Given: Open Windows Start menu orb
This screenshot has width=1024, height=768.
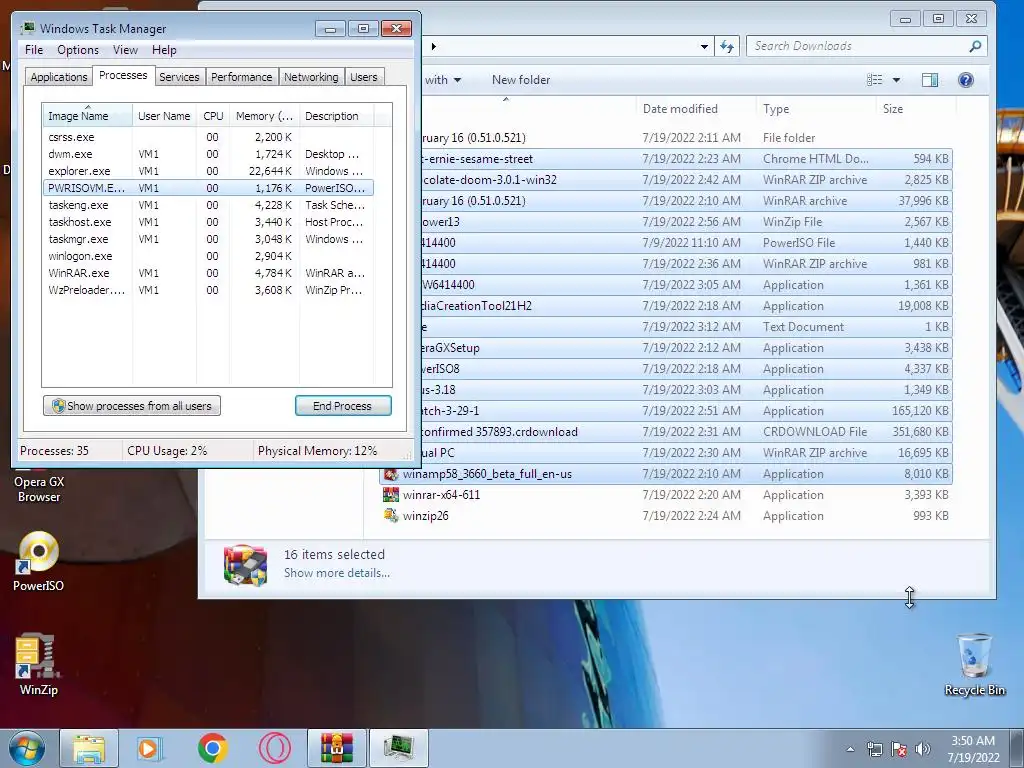Looking at the screenshot, I should pos(27,748).
